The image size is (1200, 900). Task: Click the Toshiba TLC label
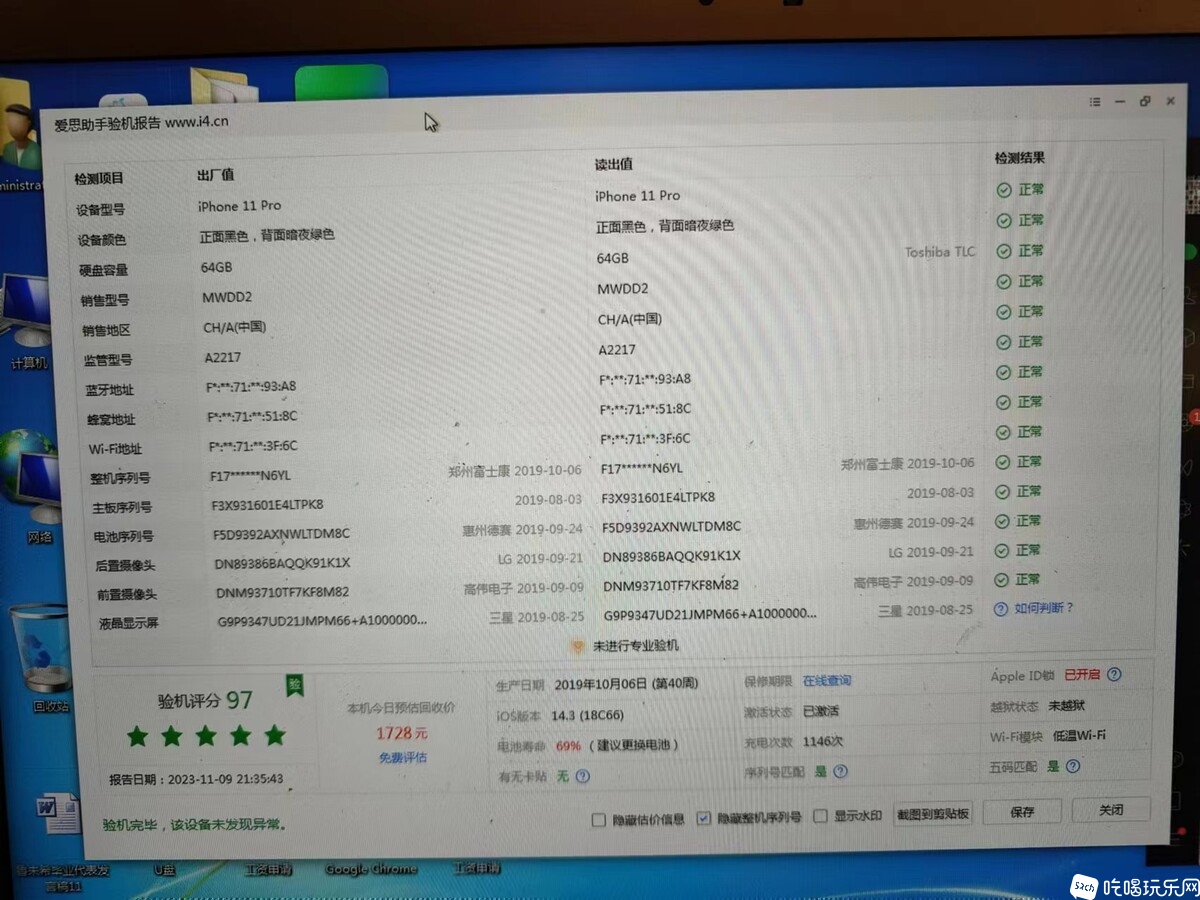tap(940, 252)
